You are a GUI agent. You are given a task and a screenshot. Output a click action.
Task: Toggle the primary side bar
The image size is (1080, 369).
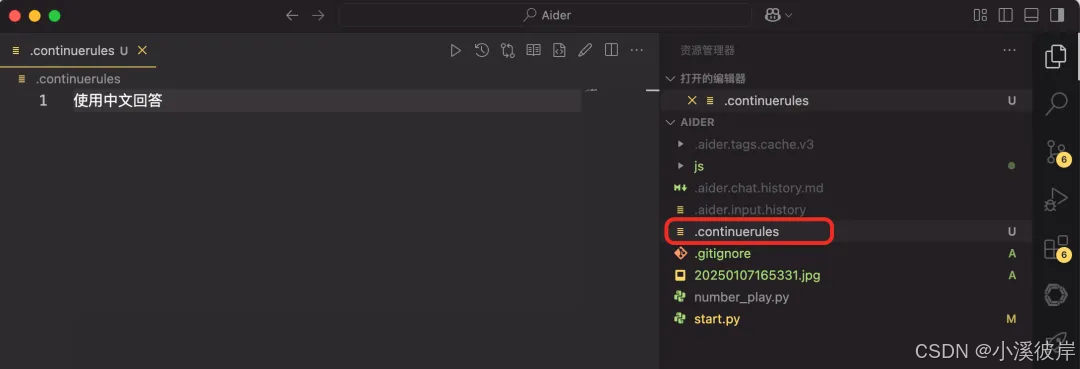pos(1006,15)
